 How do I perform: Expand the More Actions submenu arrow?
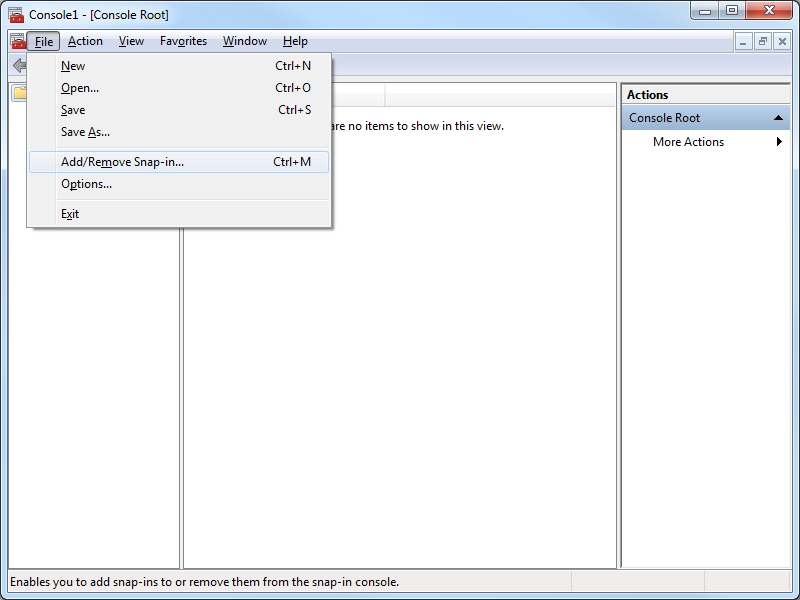pyautogui.click(x=779, y=142)
